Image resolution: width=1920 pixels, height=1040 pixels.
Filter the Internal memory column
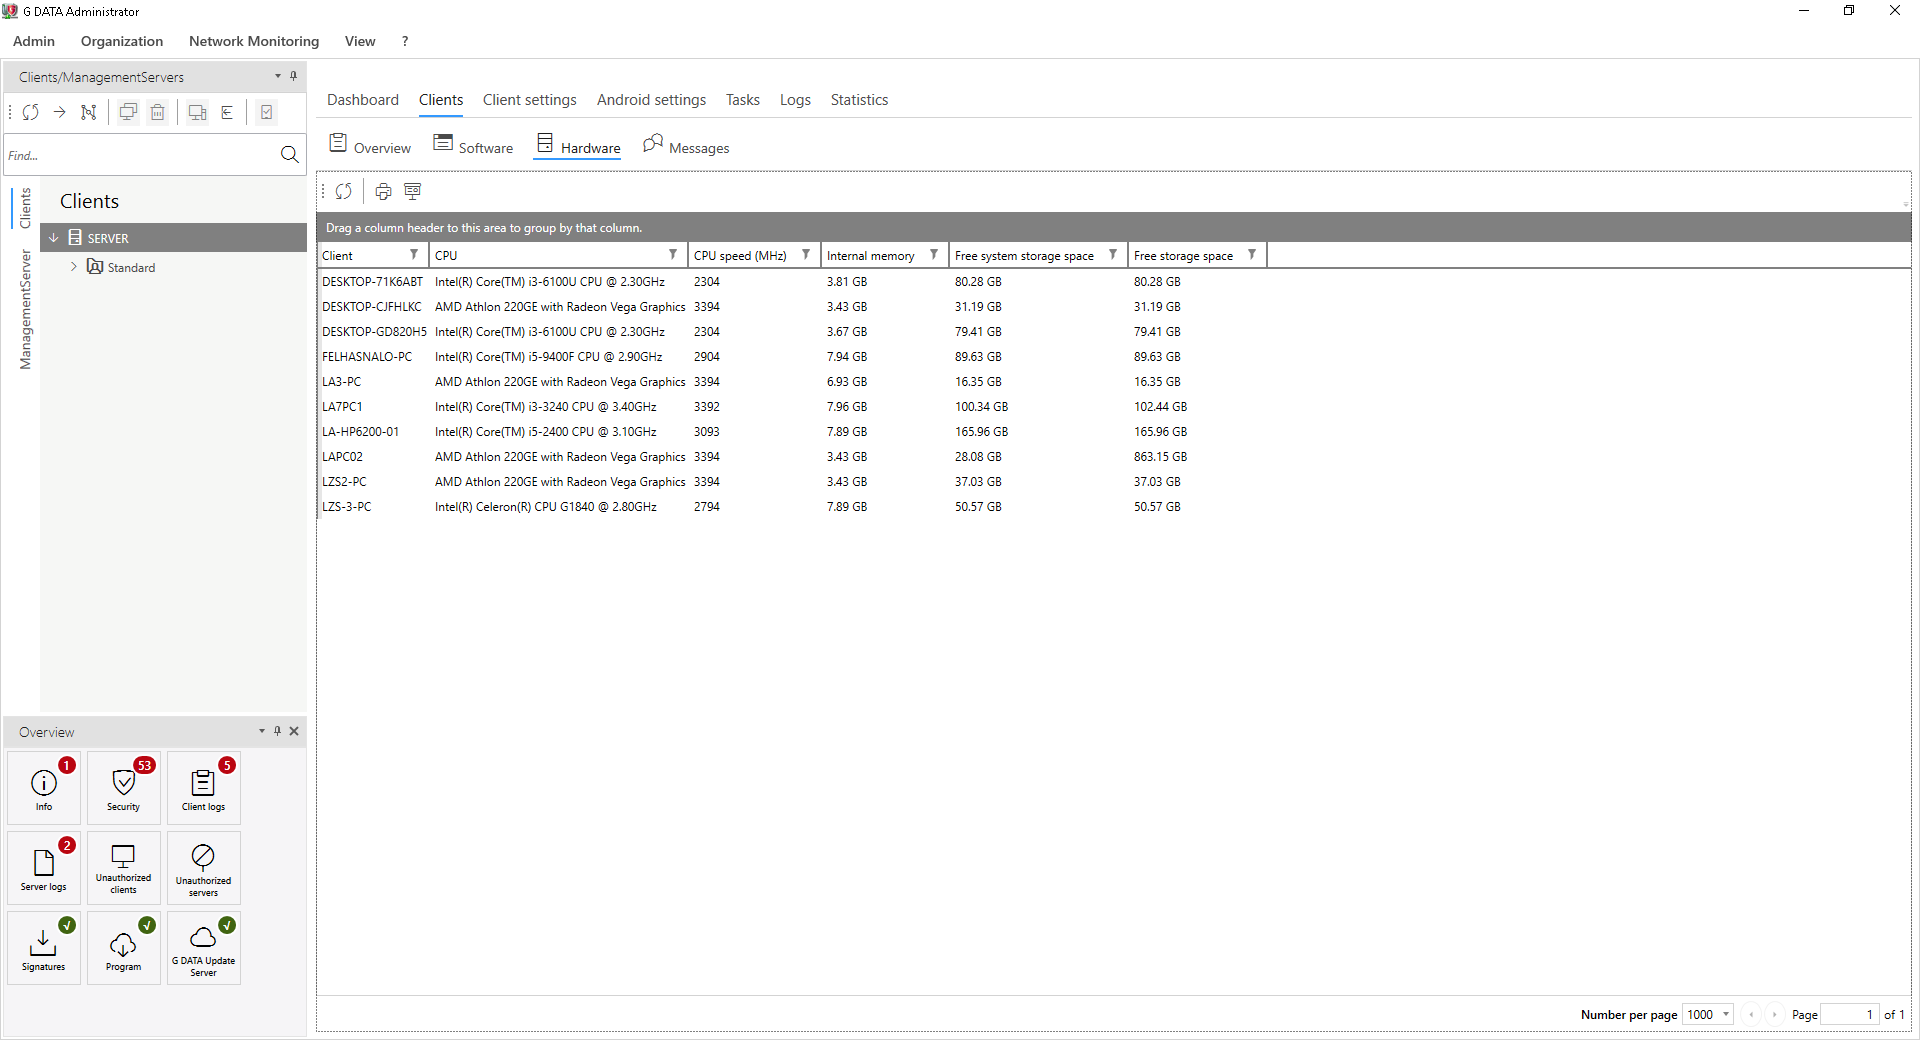[x=934, y=255]
